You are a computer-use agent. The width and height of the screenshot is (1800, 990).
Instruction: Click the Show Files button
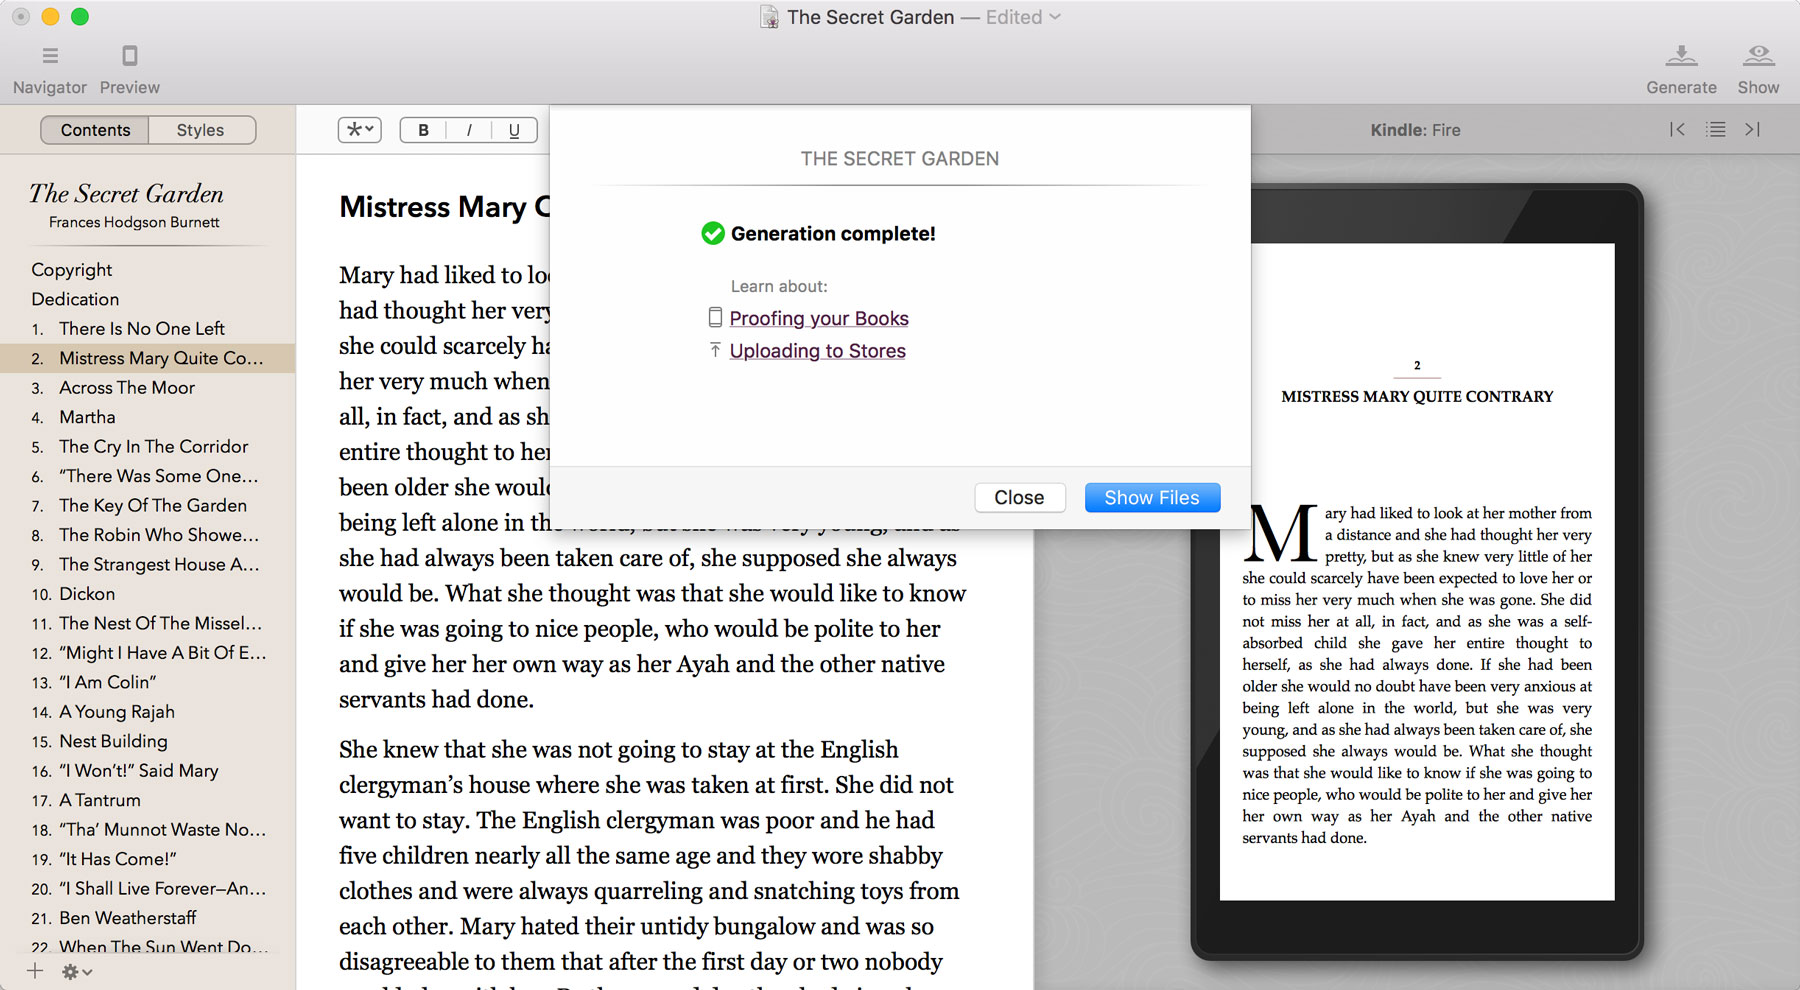pyautogui.click(x=1152, y=497)
